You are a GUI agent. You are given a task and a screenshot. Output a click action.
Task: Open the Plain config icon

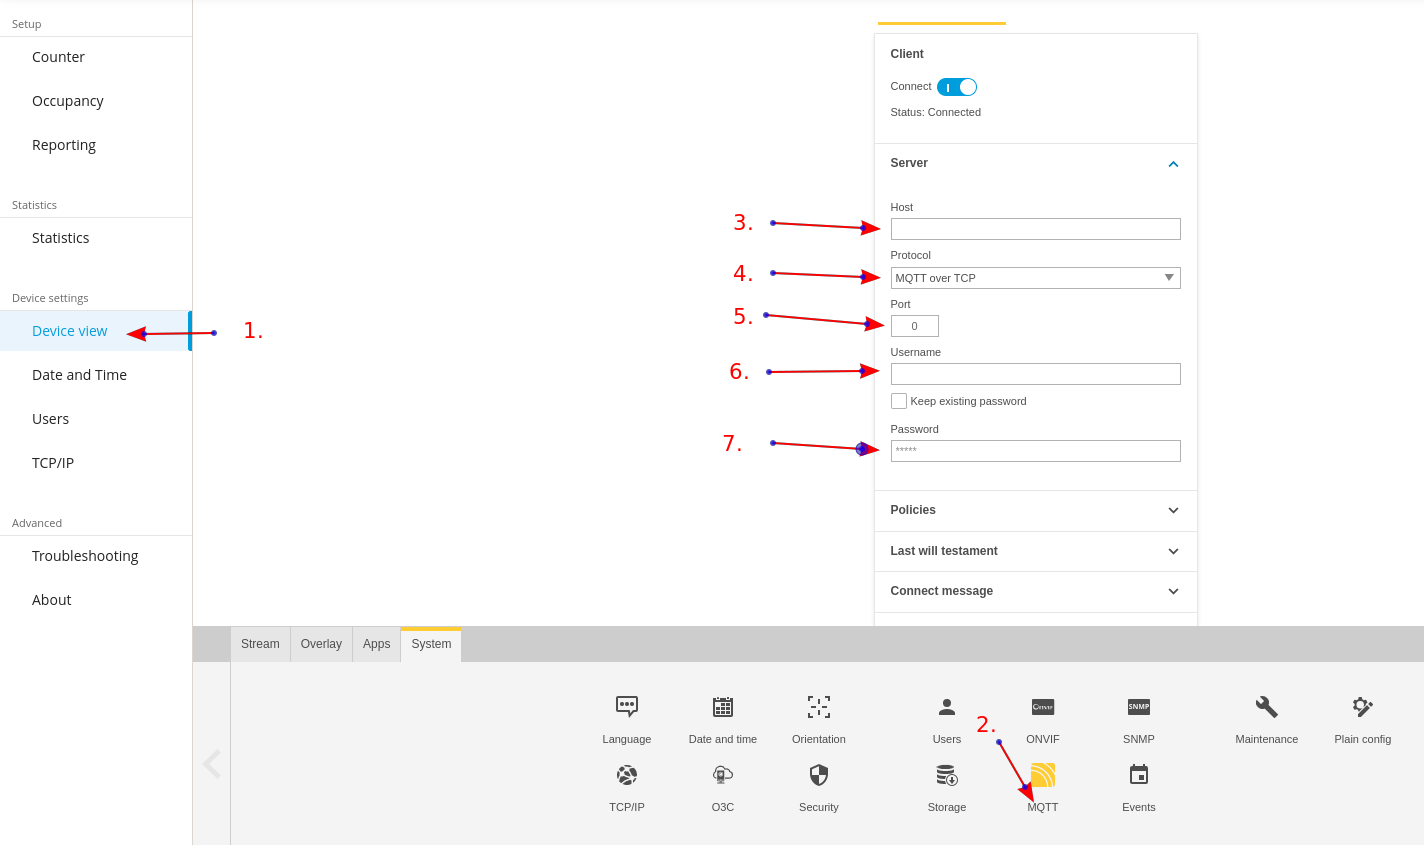click(x=1363, y=707)
